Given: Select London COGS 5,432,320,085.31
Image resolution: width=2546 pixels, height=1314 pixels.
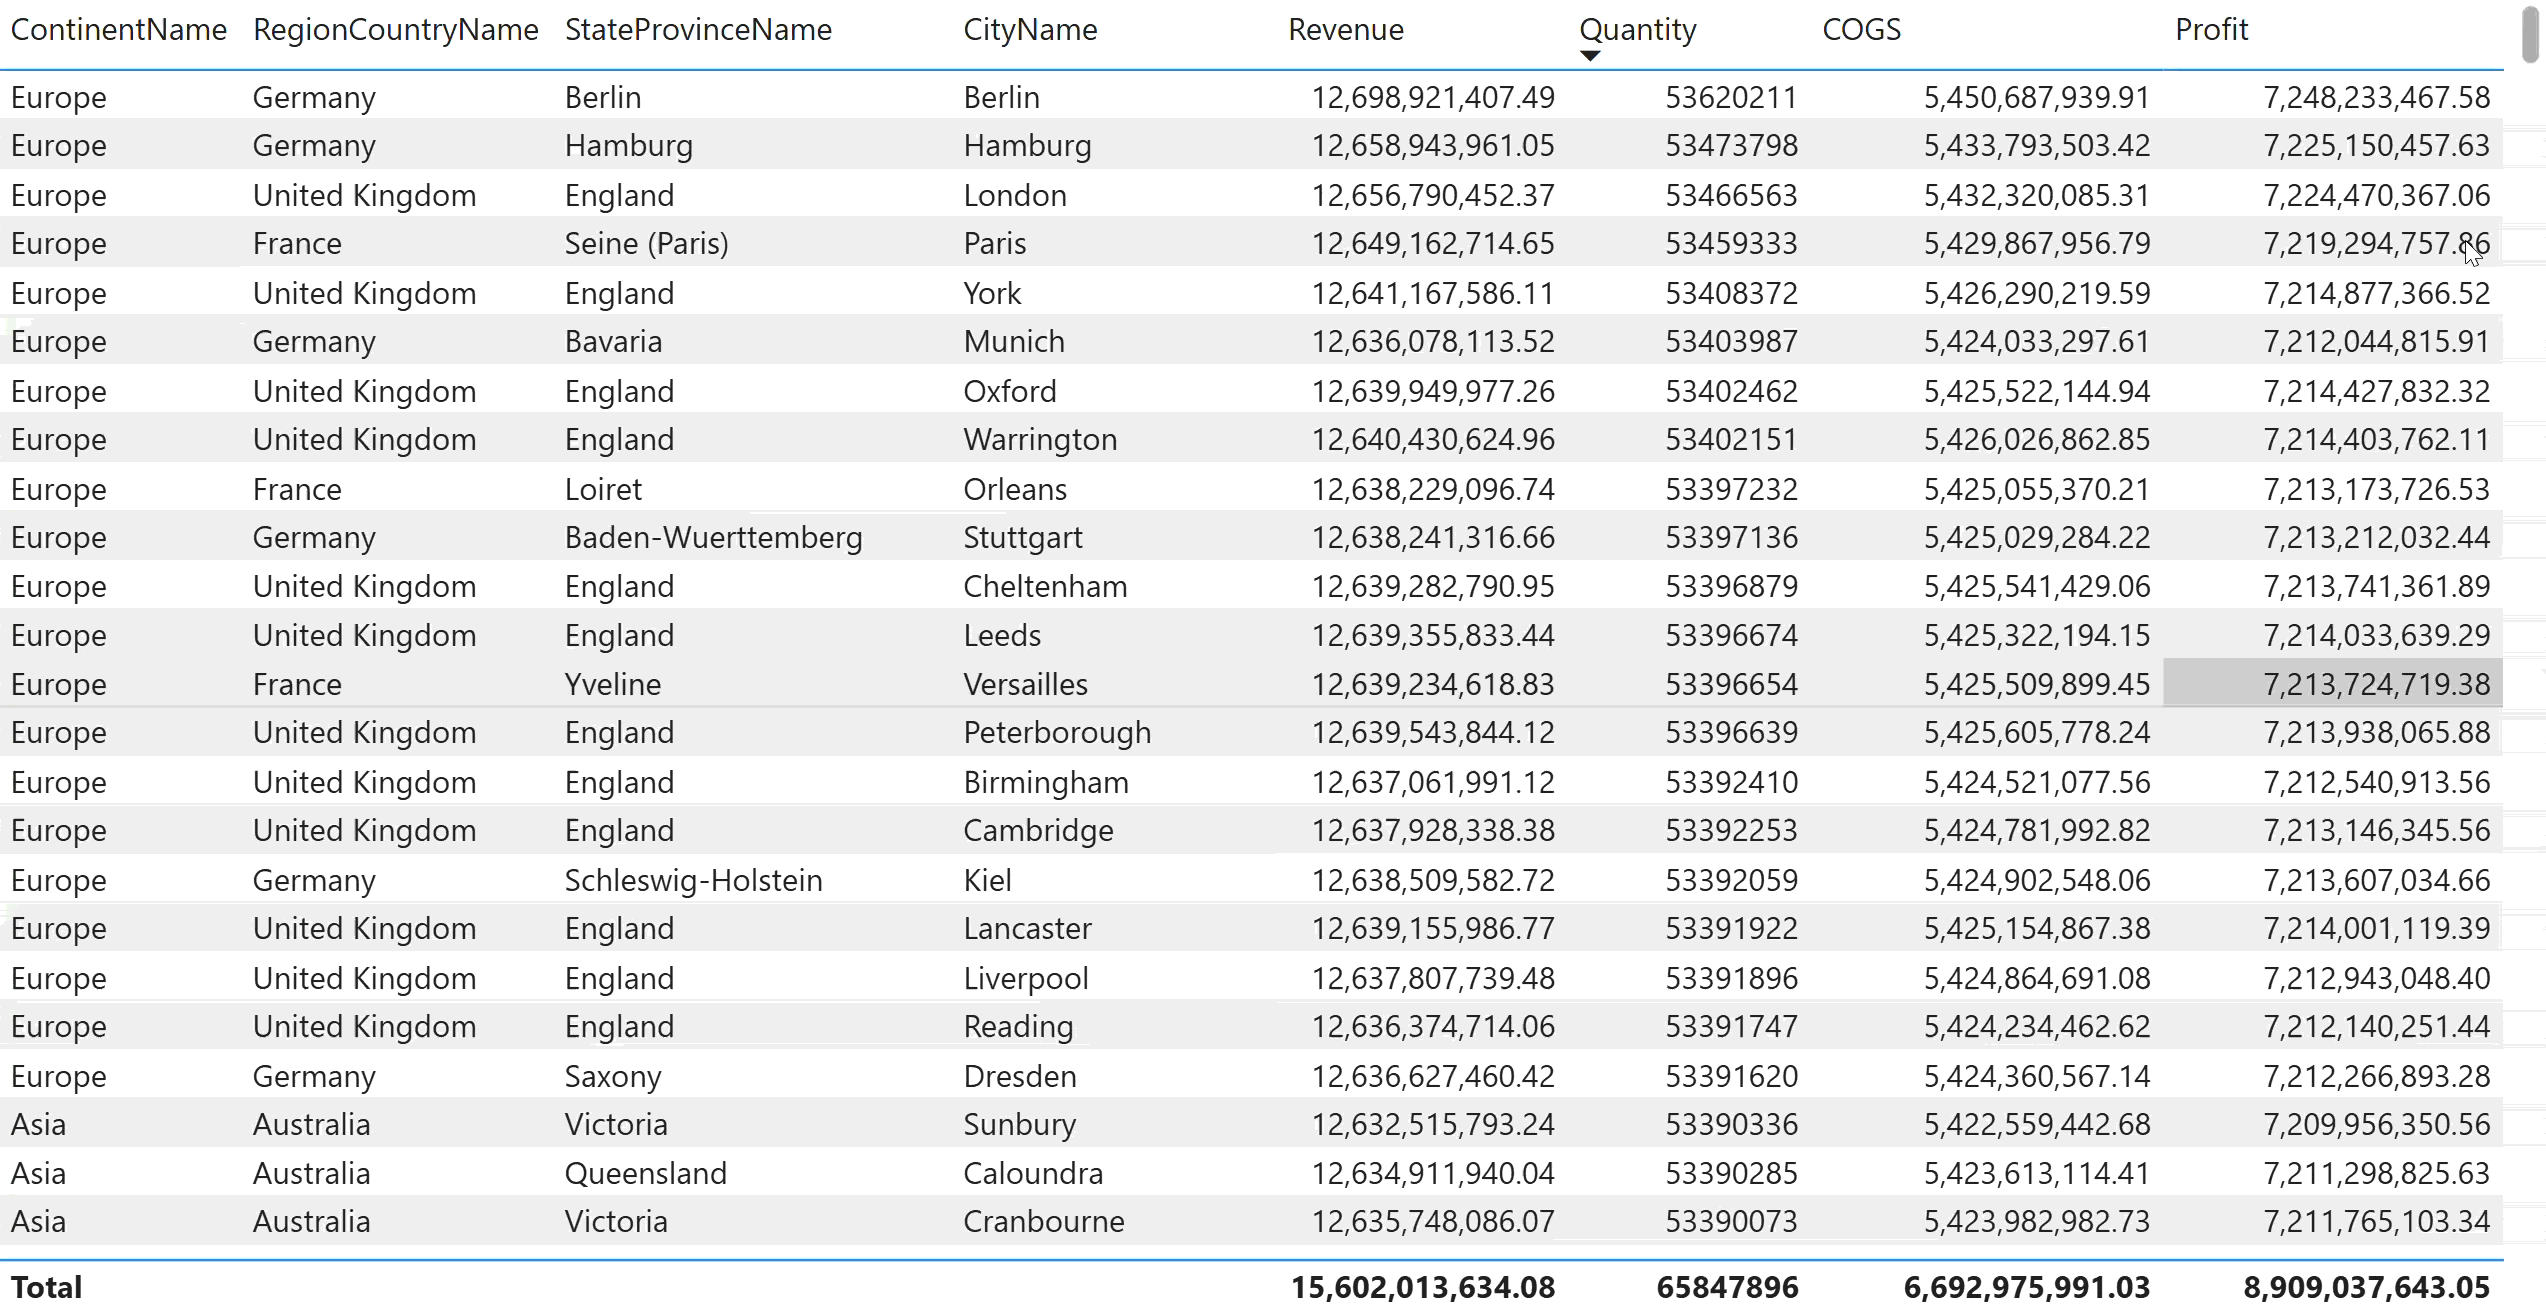Looking at the screenshot, I should click(2037, 195).
